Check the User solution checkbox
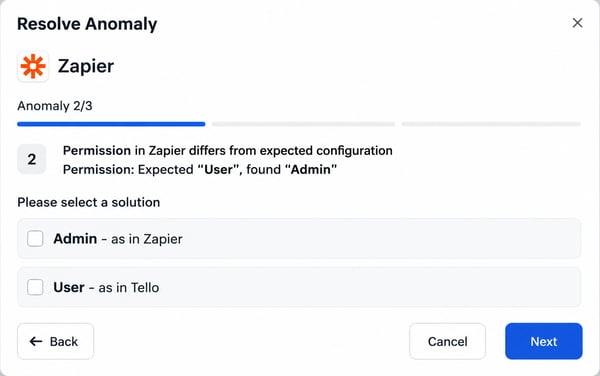This screenshot has height=376, width=600. pos(35,287)
